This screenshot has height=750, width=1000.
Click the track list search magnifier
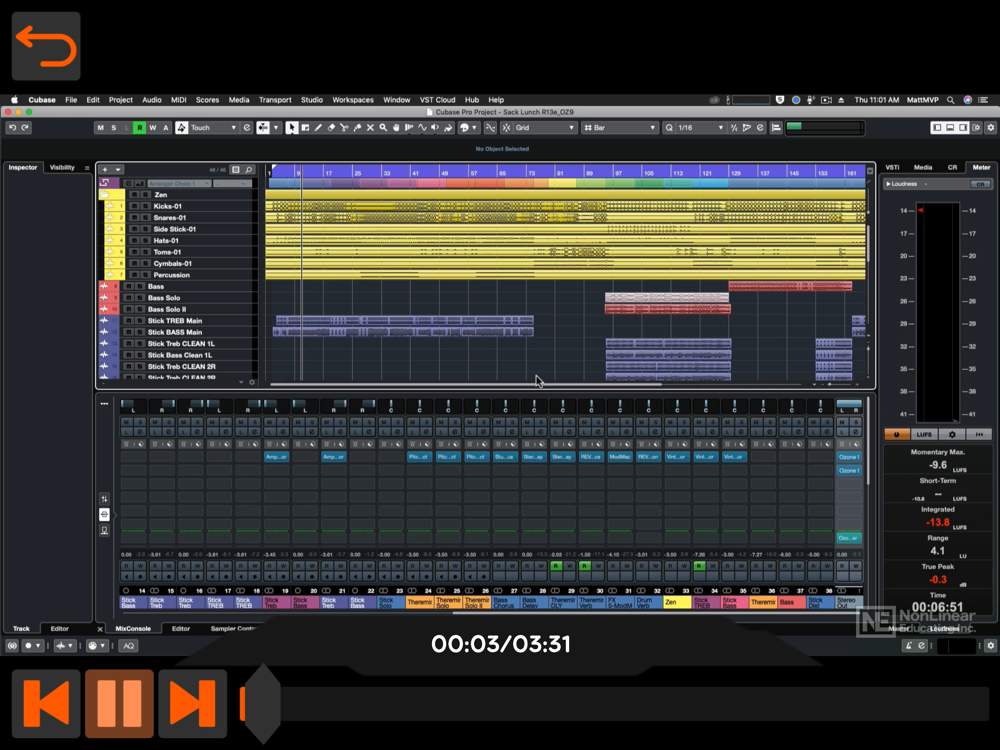[x=249, y=170]
